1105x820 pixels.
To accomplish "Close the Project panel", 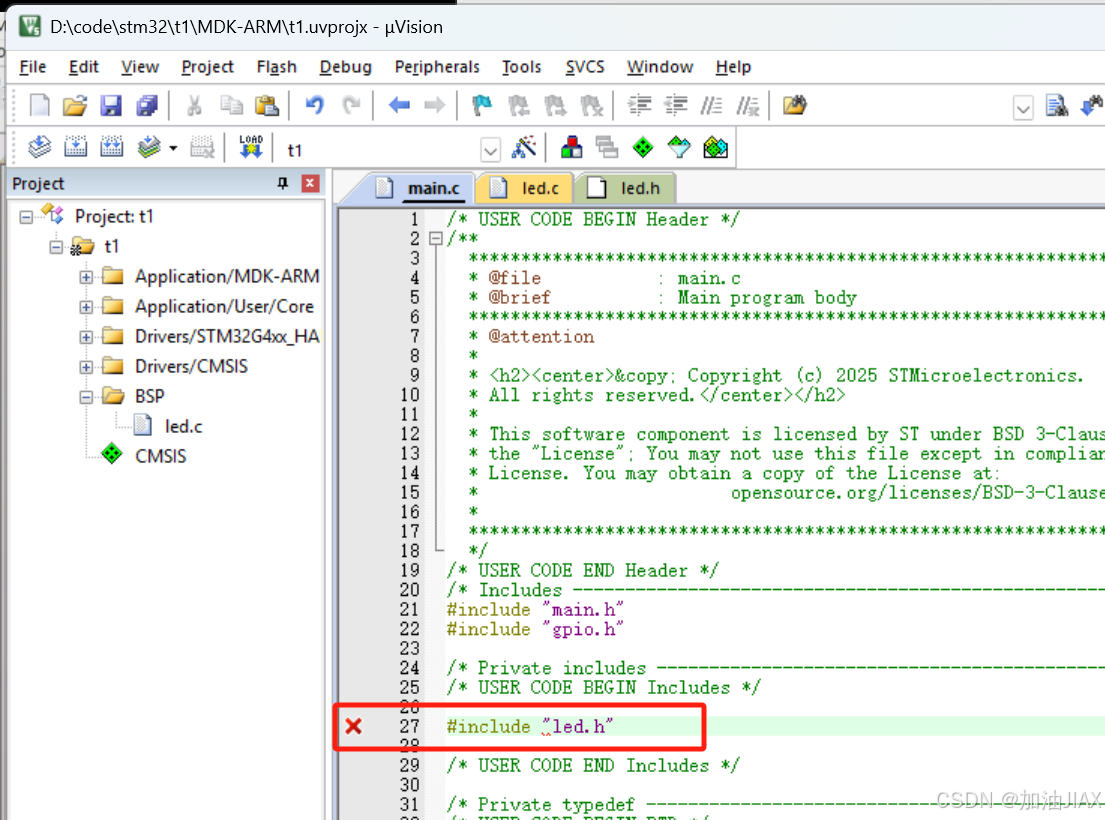I will point(310,184).
